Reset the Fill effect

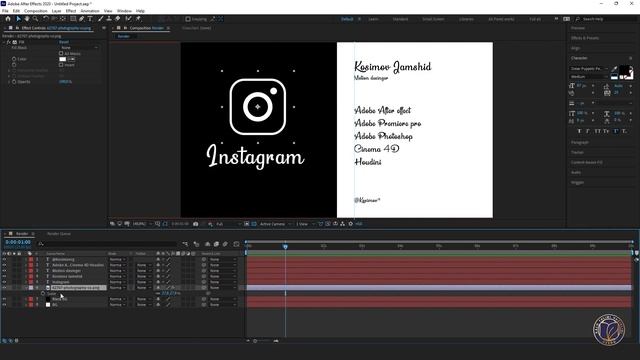[x=64, y=42]
